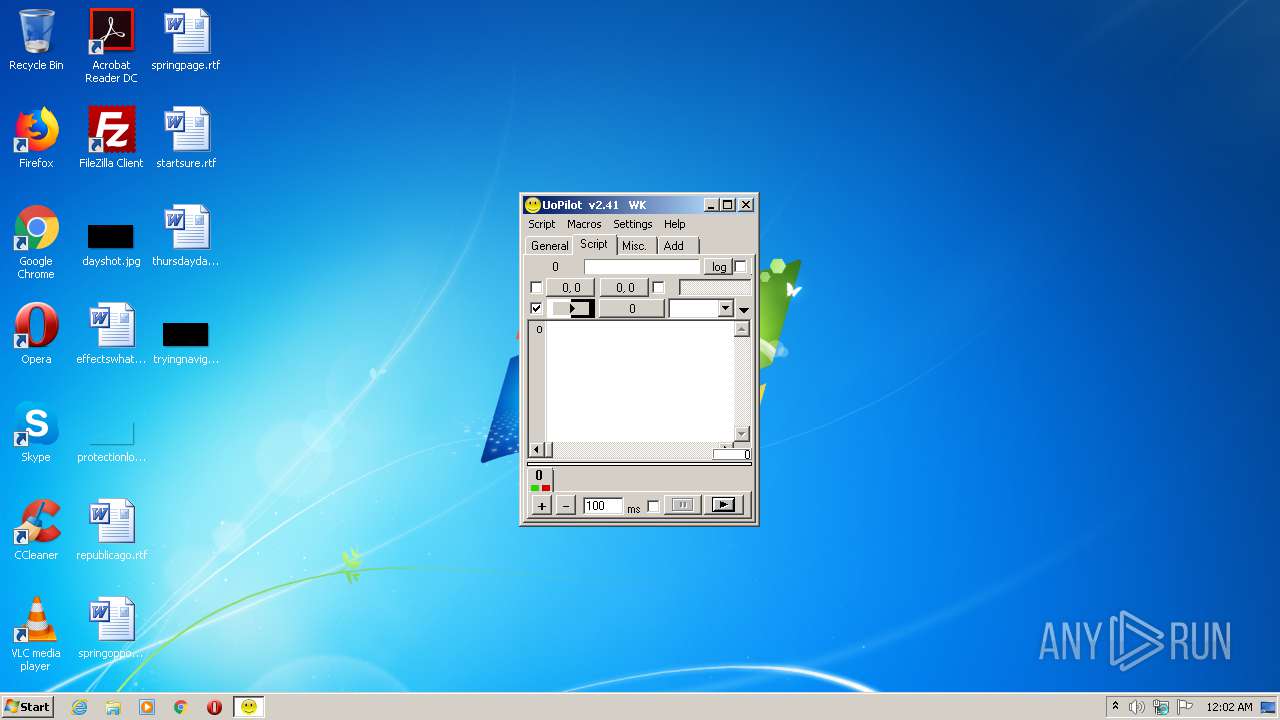Click the play script button
The width and height of the screenshot is (1280, 720).
(723, 506)
